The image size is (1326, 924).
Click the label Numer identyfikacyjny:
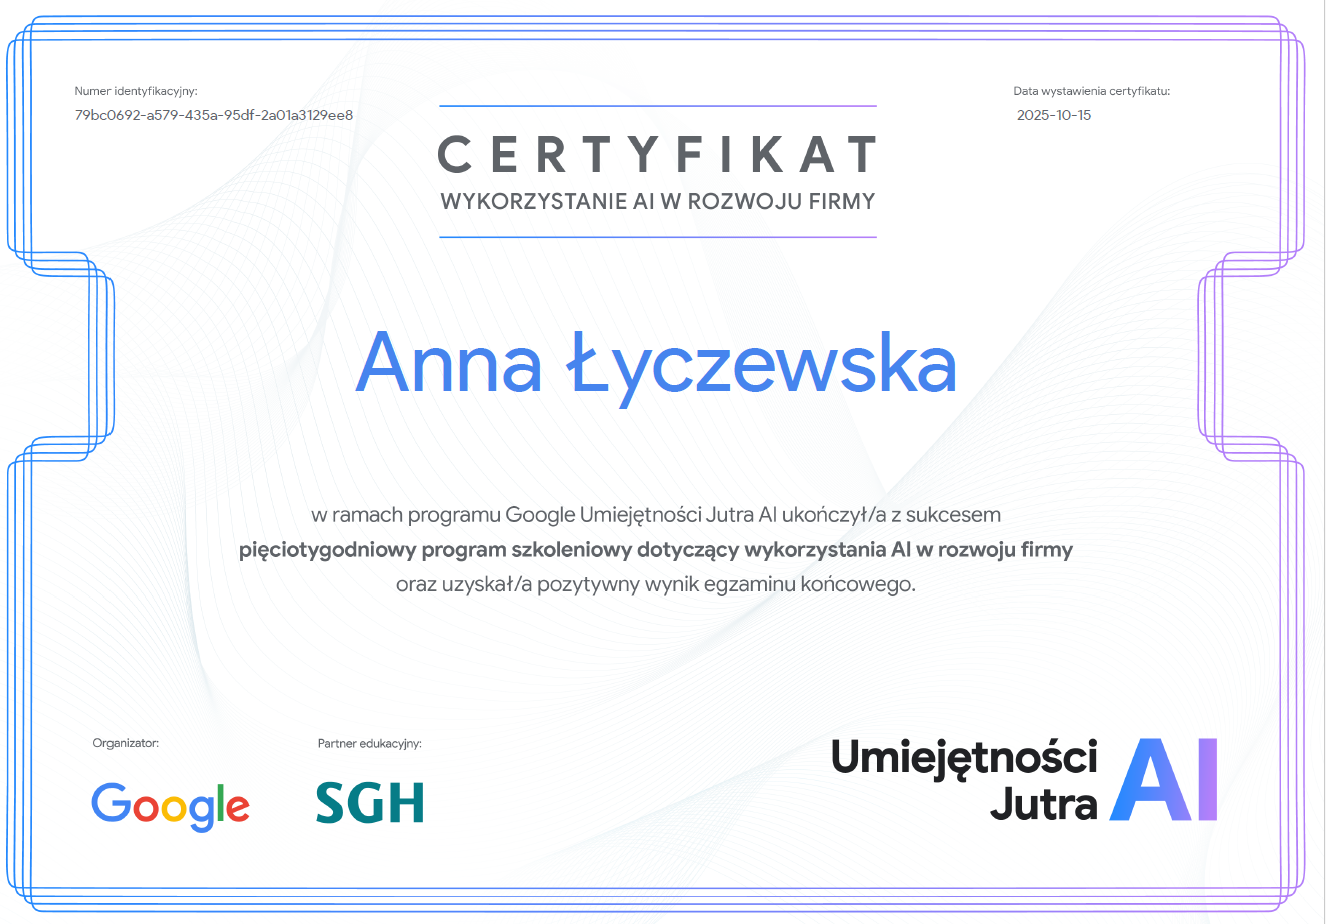click(x=136, y=91)
